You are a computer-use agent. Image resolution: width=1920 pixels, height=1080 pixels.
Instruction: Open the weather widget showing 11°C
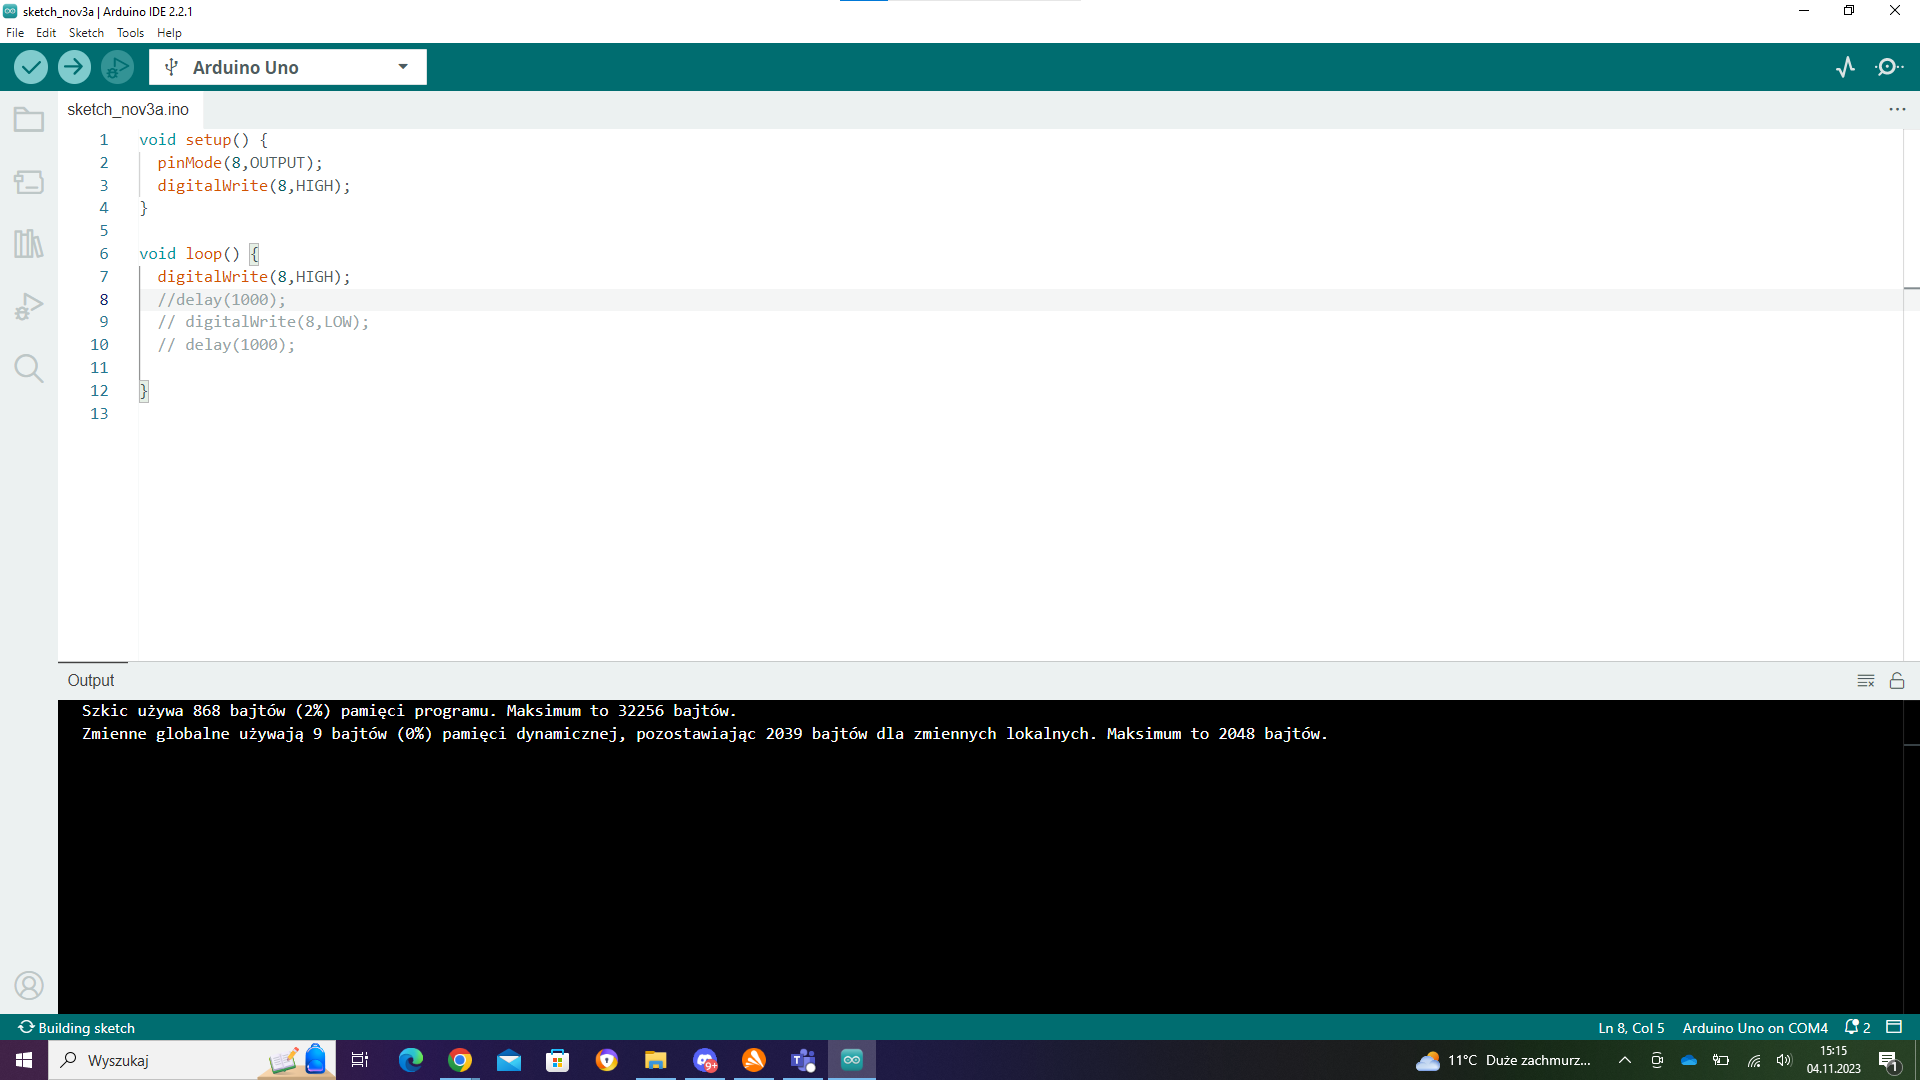pos(1503,1060)
